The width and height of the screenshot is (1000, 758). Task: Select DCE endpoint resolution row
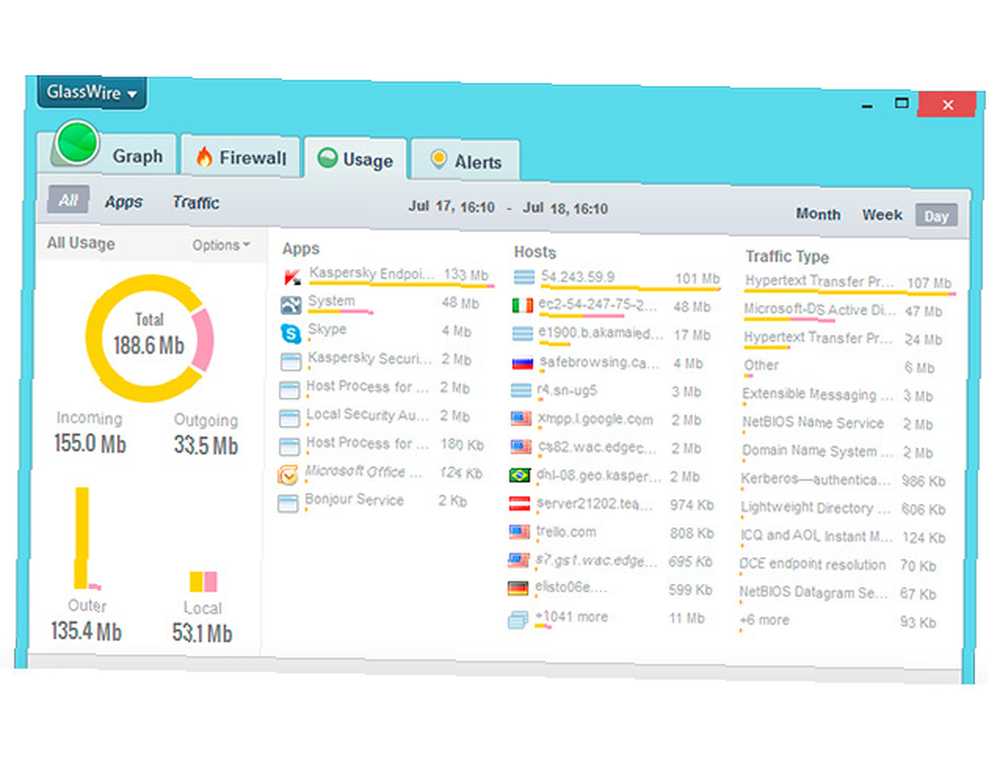click(837, 565)
